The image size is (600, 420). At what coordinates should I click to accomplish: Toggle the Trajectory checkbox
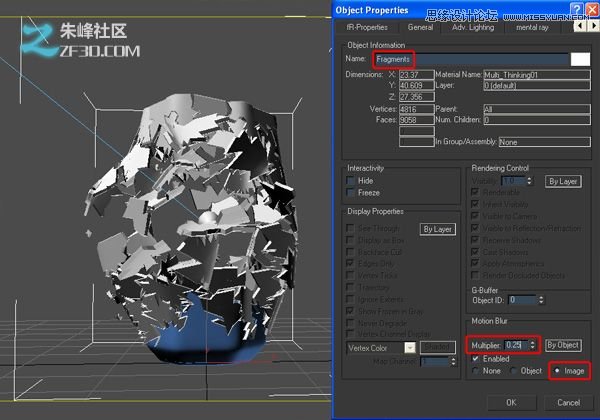(350, 287)
